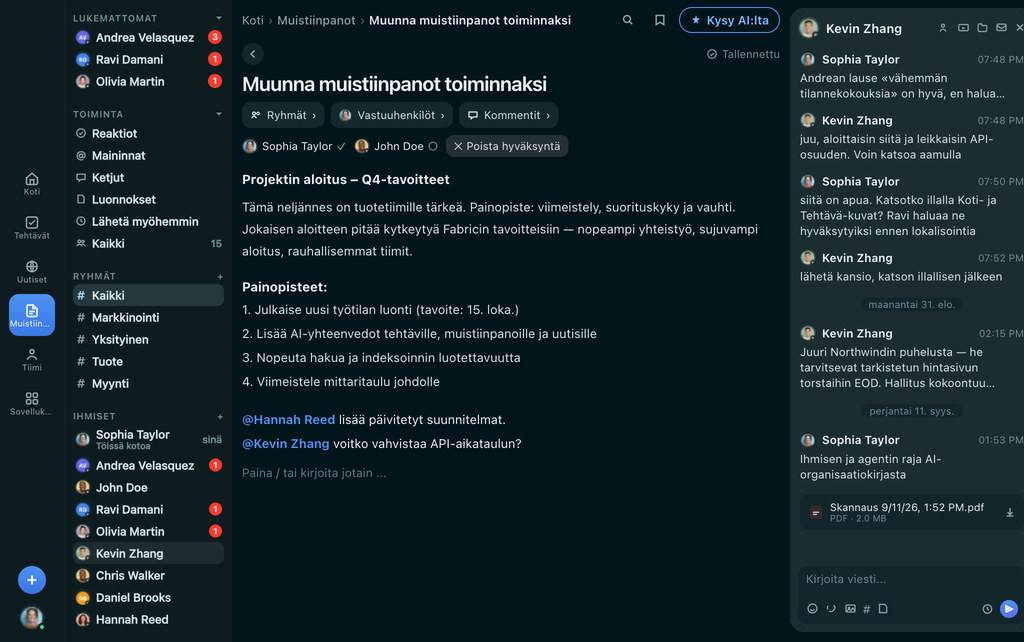
Task: Toggle John Doe's approval circle
Action: (433, 146)
